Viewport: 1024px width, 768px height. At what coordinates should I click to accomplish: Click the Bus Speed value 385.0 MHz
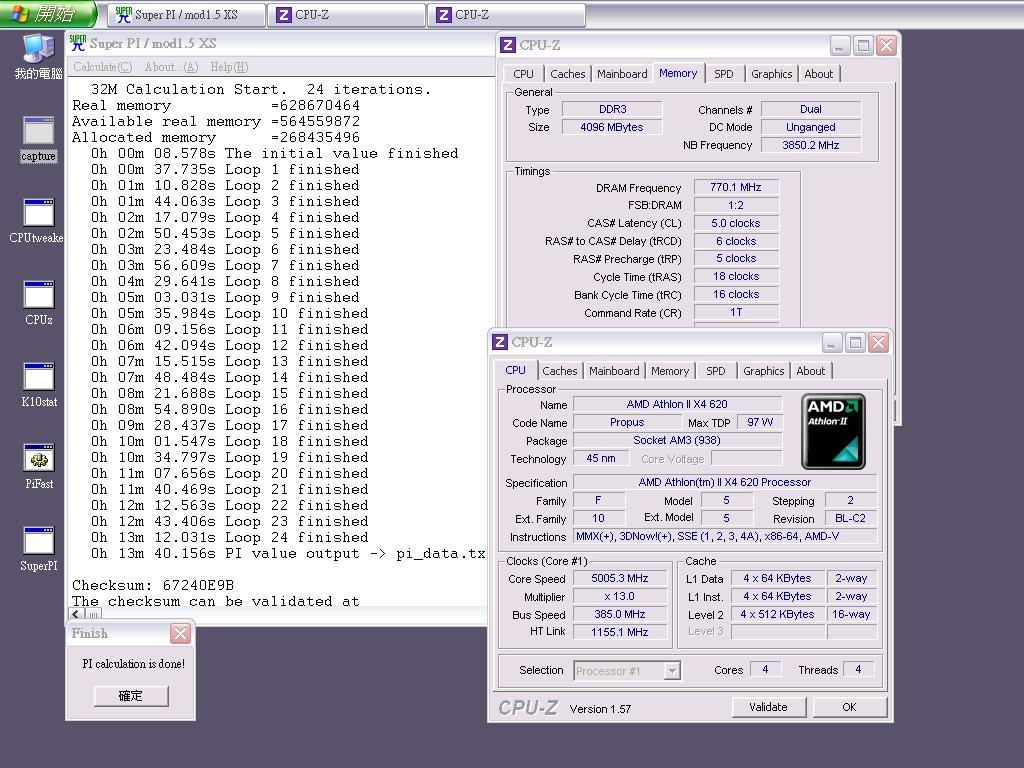620,615
